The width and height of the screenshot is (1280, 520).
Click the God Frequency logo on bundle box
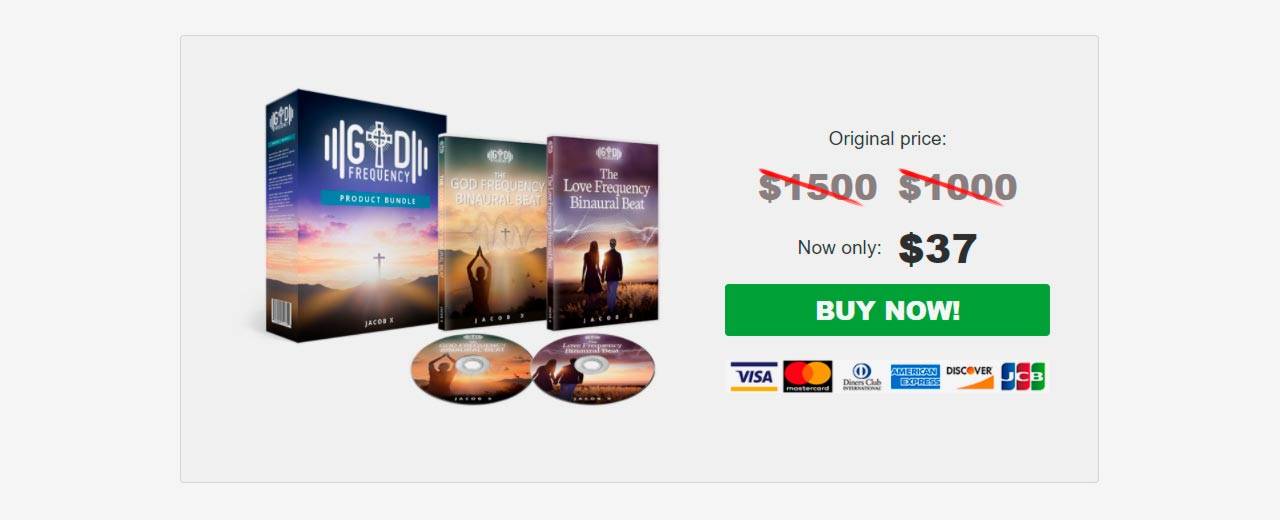378,151
